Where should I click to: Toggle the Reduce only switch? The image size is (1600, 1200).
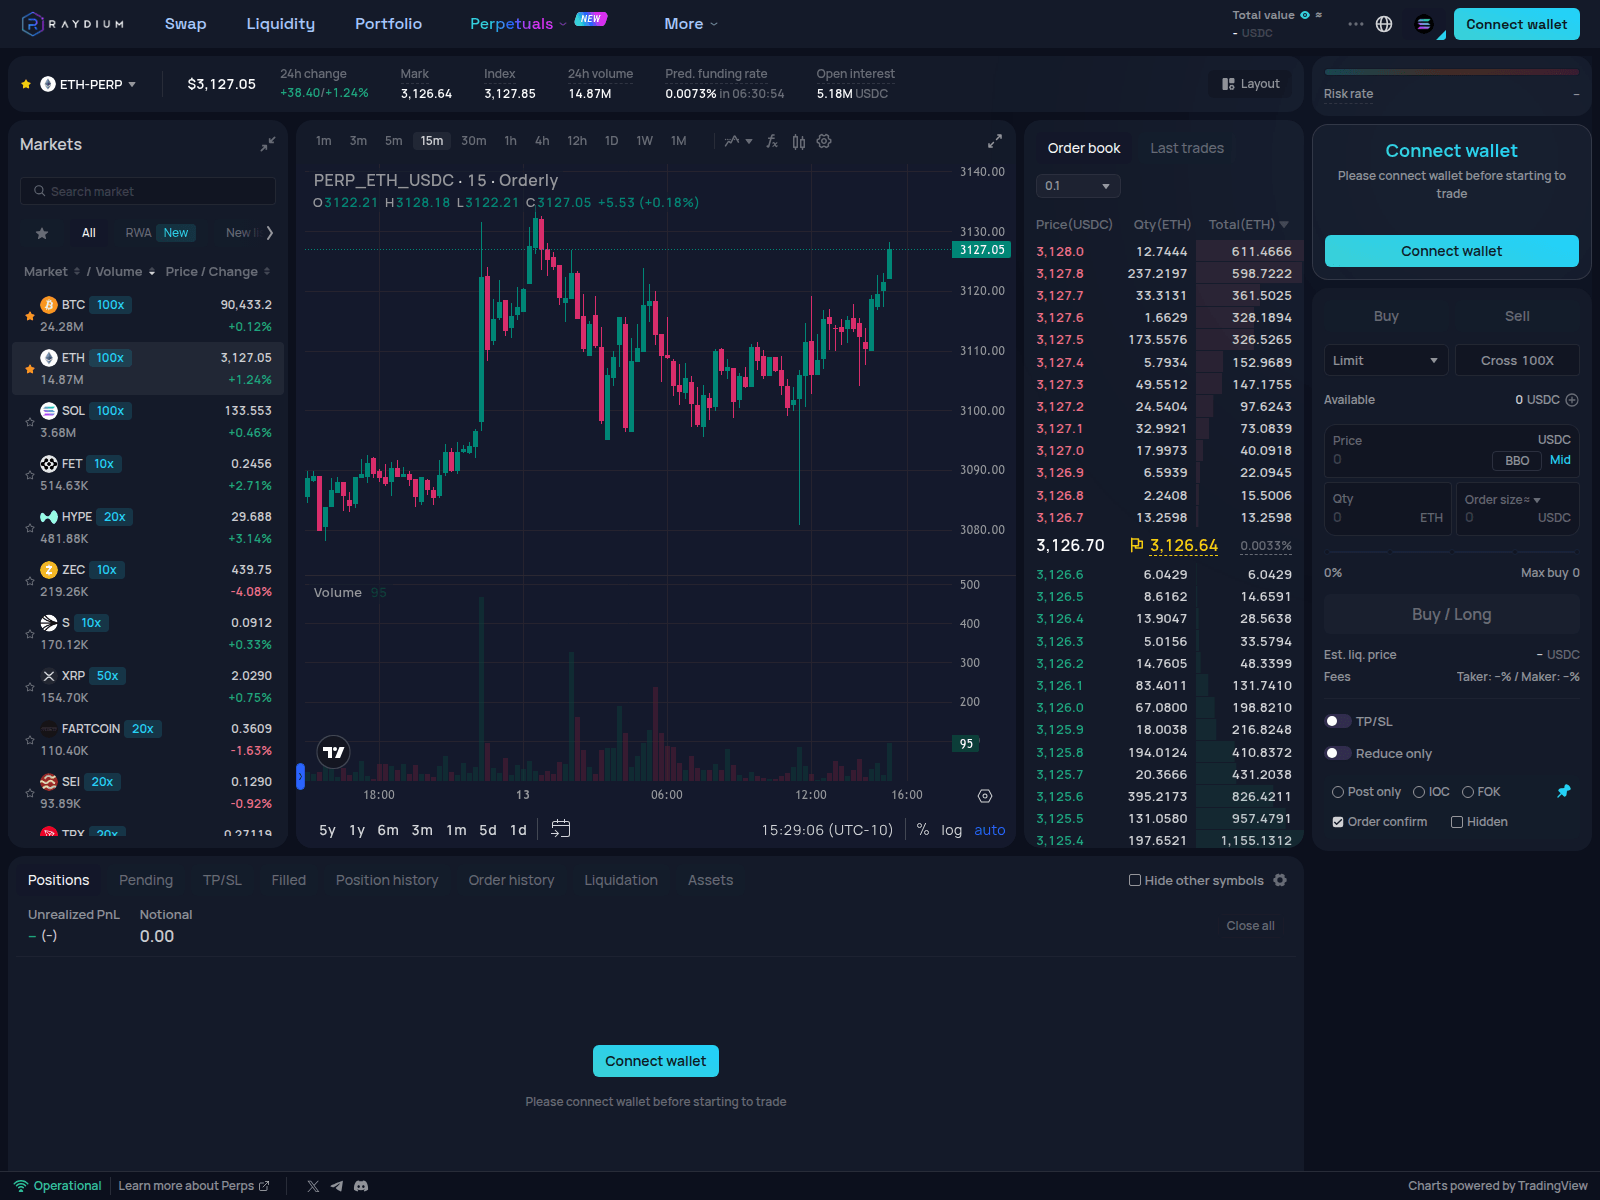pos(1337,753)
